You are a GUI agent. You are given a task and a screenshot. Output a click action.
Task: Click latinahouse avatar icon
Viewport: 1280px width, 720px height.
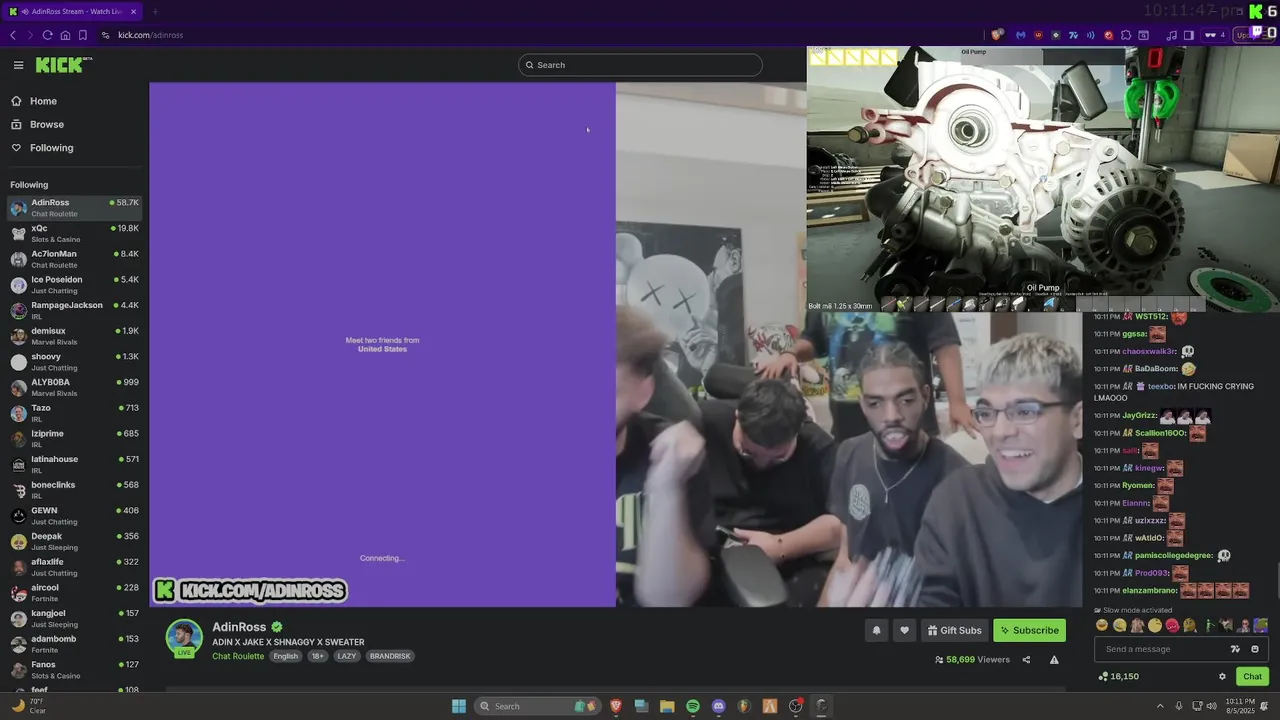pos(18,464)
